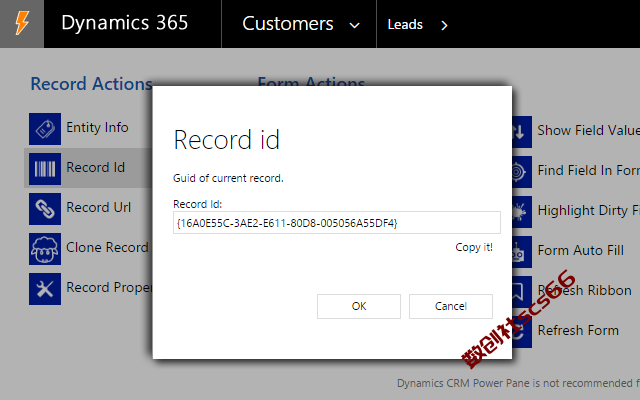640x400 pixels.
Task: Click the Copy it! link
Action: (x=474, y=247)
